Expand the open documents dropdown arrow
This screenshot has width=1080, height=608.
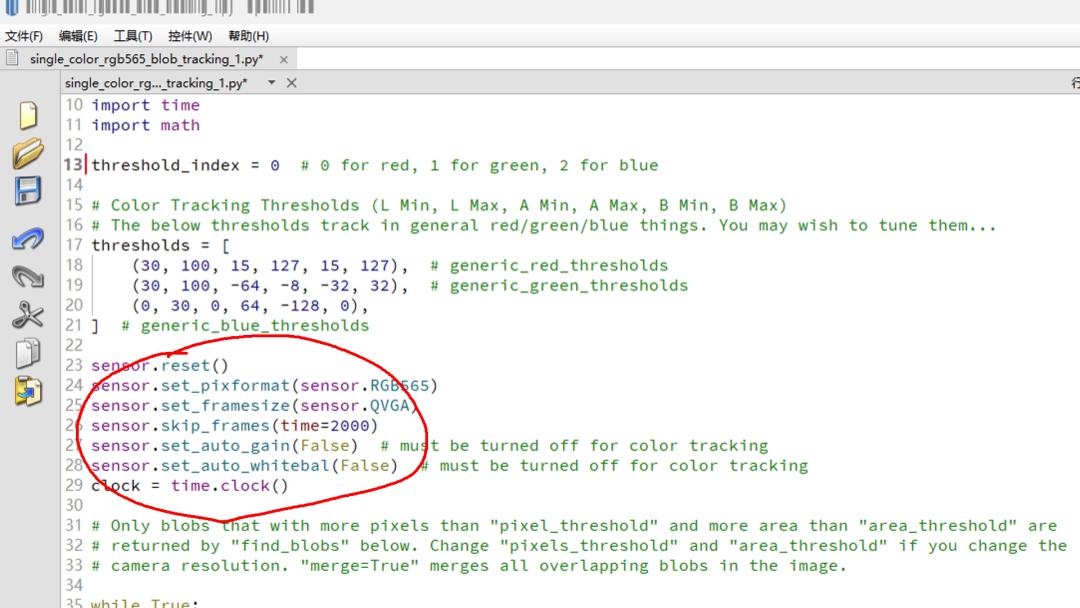(x=271, y=83)
